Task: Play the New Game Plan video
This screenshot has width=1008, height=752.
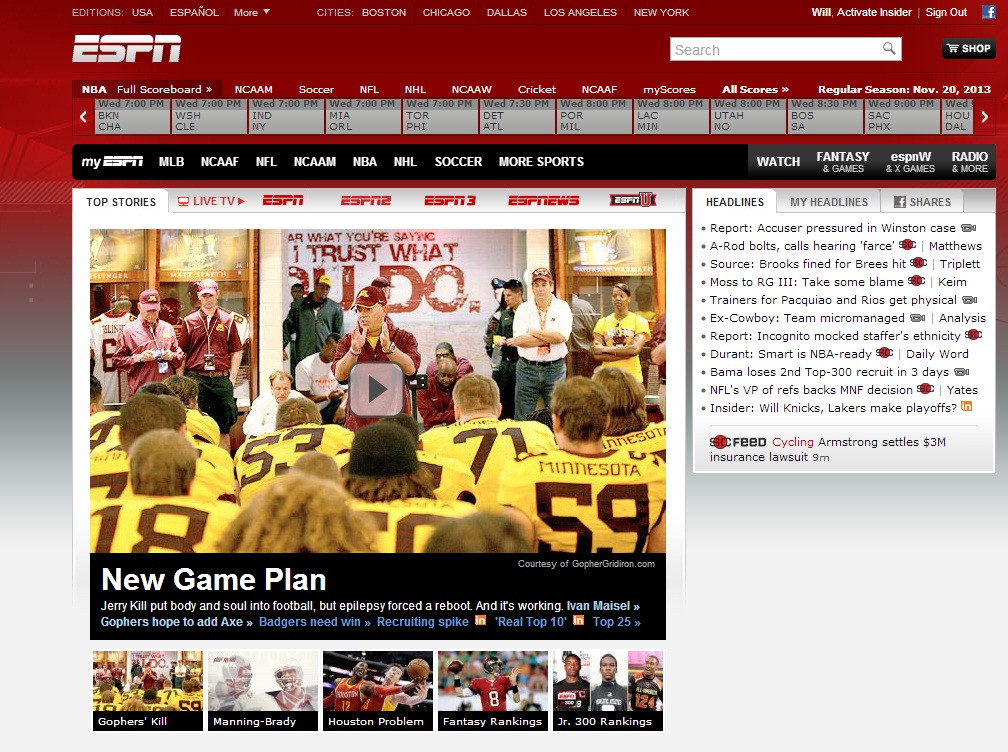Action: 377,389
